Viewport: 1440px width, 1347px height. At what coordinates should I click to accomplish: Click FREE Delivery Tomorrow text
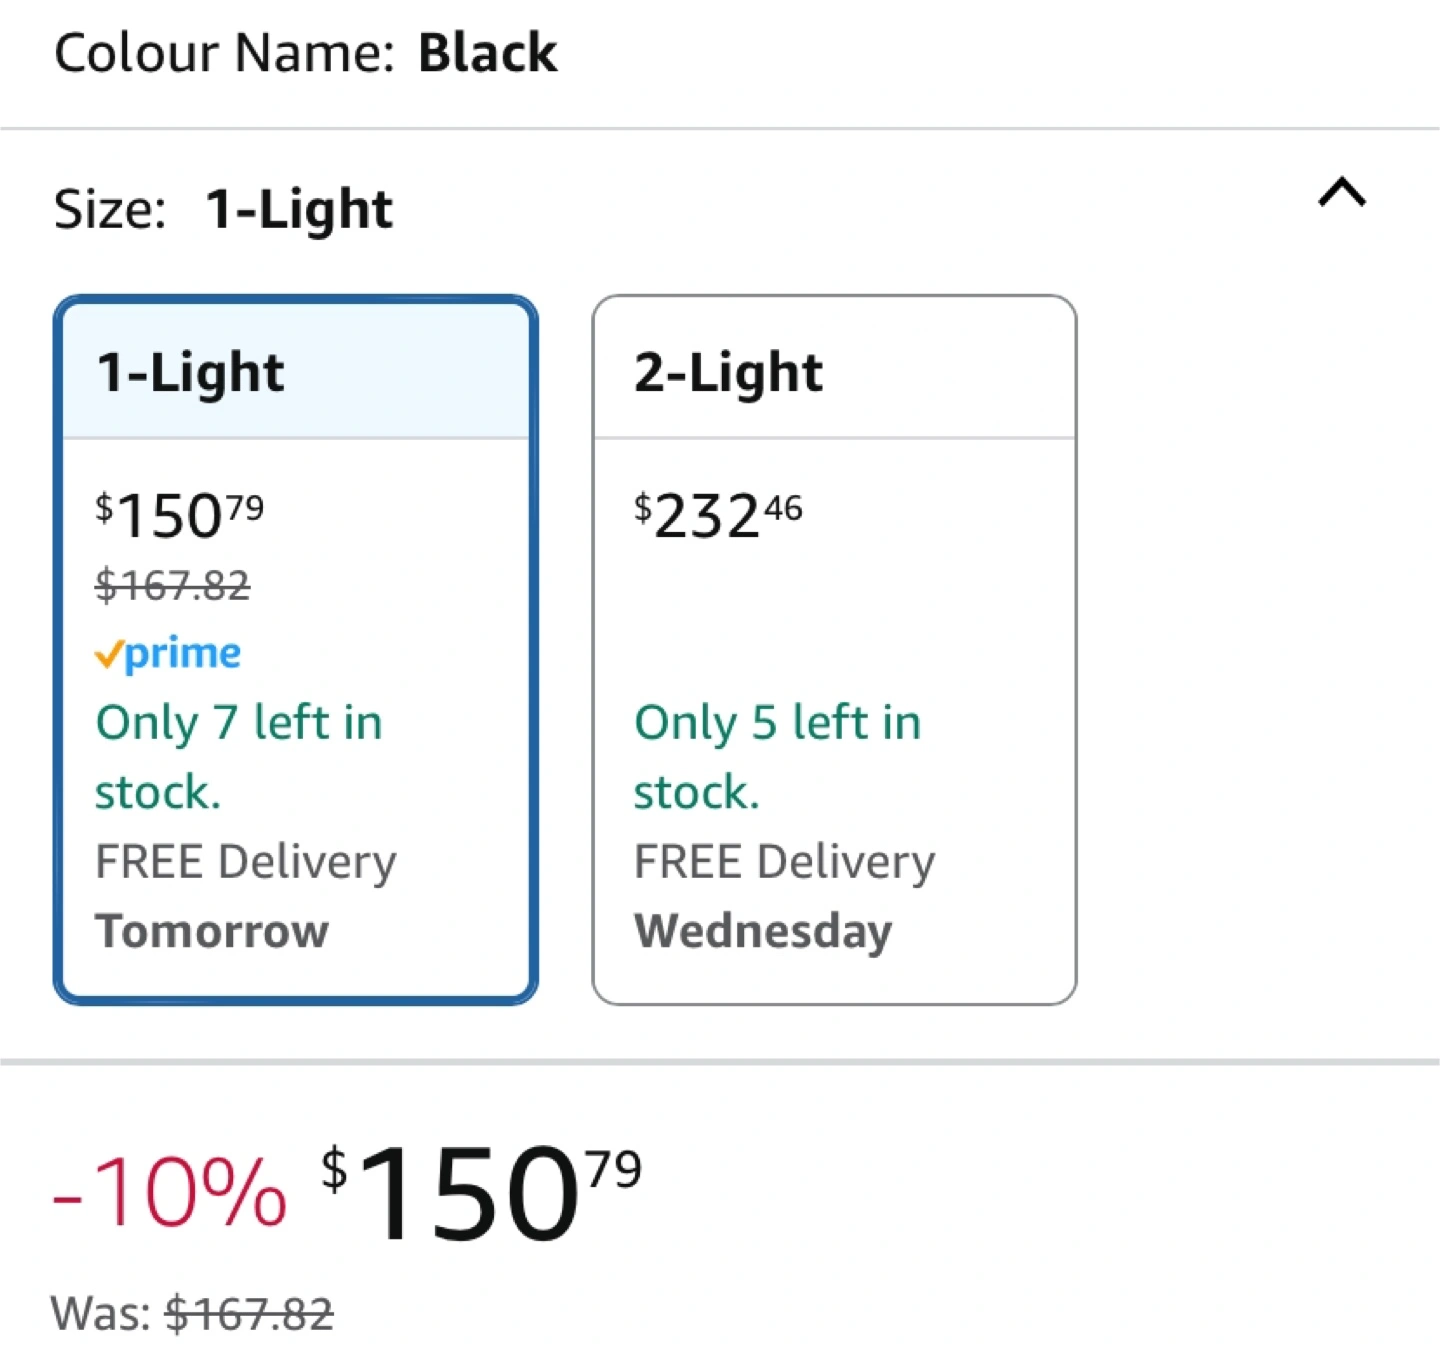click(x=246, y=896)
